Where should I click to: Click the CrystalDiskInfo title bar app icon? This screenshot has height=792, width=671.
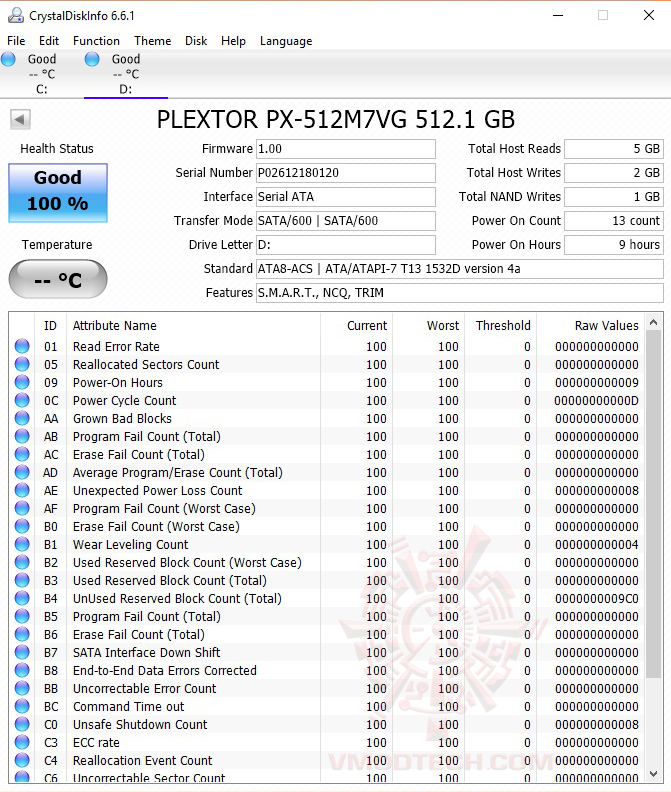tap(15, 15)
